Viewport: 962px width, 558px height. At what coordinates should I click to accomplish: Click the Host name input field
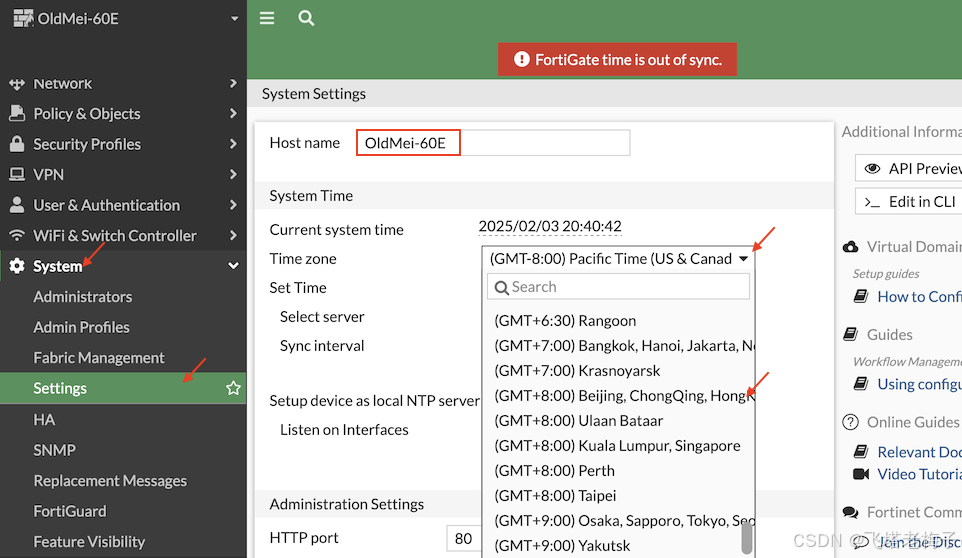tap(493, 143)
